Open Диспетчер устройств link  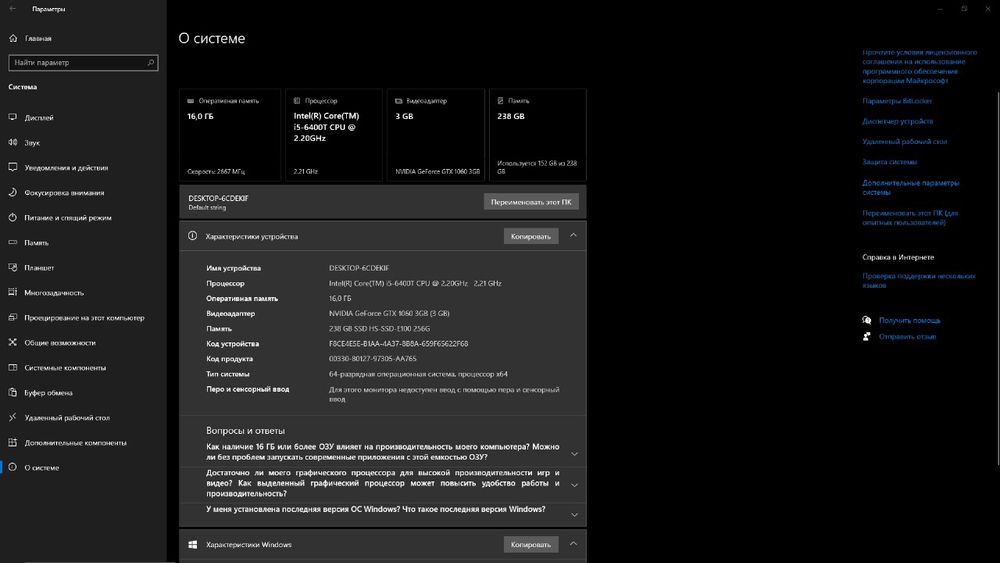[897, 121]
